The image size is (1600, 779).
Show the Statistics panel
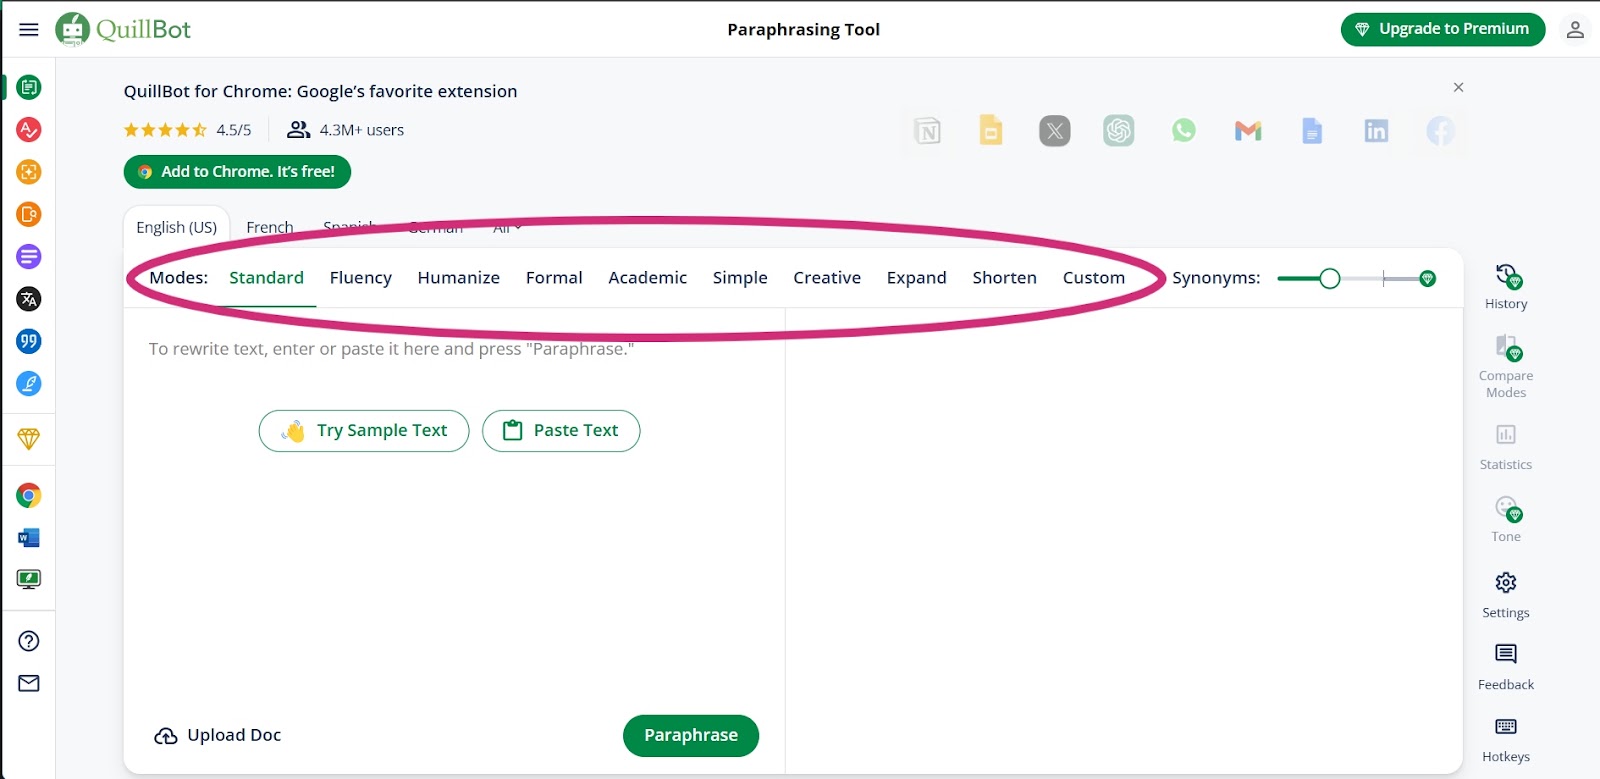coord(1506,447)
